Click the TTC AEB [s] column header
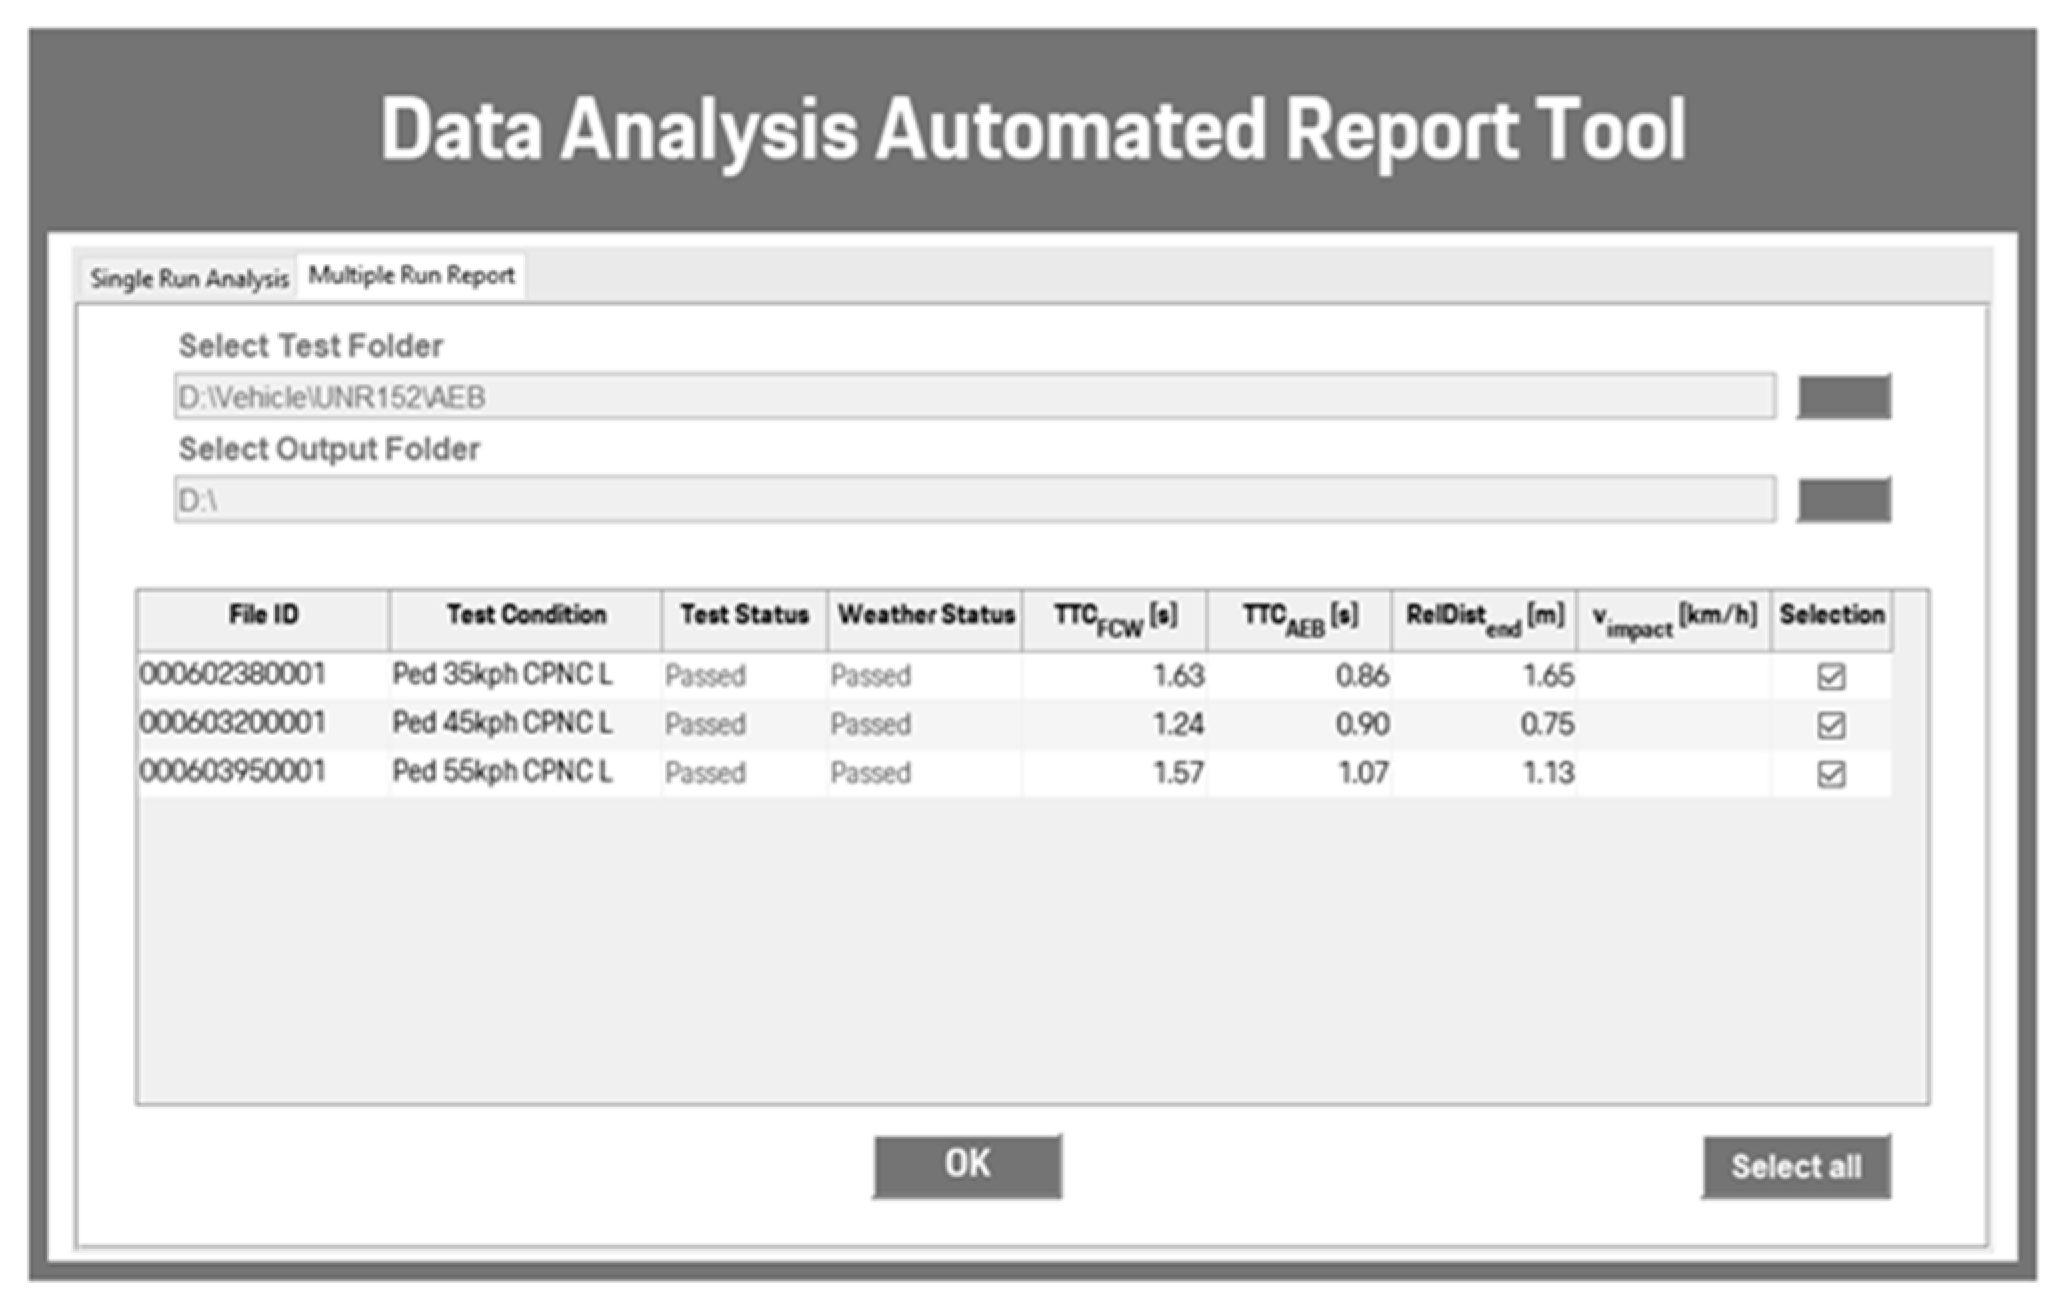This screenshot has height=1307, width=2062. 1299,619
